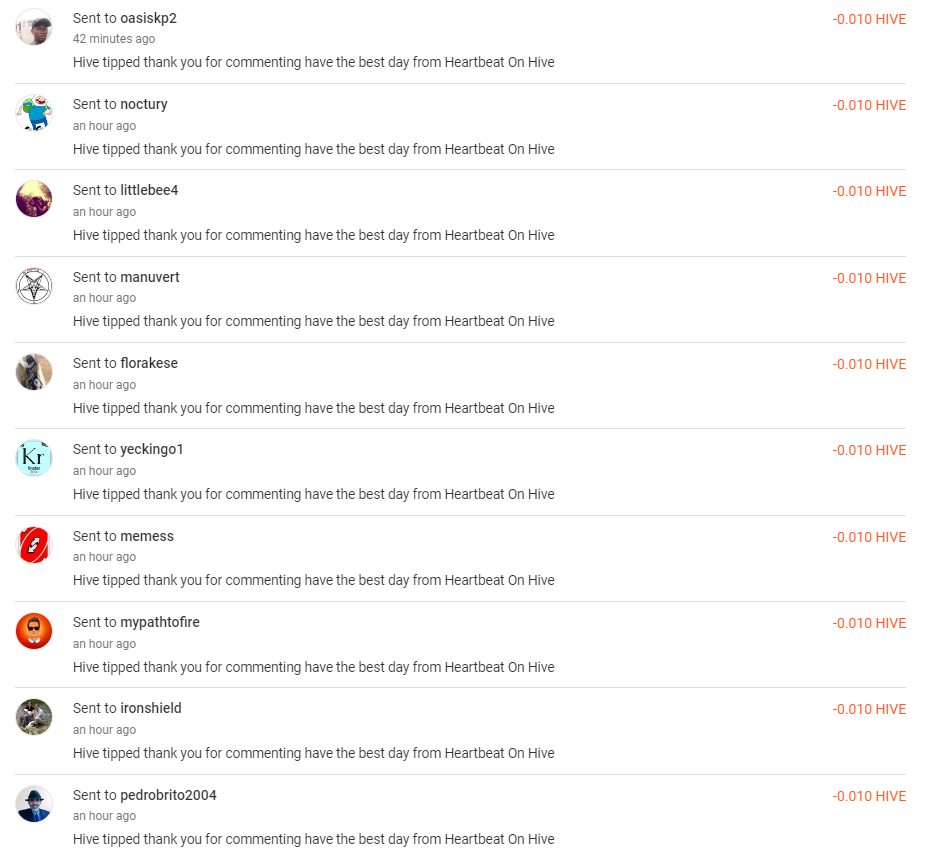Open florakese's profile name

click(149, 363)
